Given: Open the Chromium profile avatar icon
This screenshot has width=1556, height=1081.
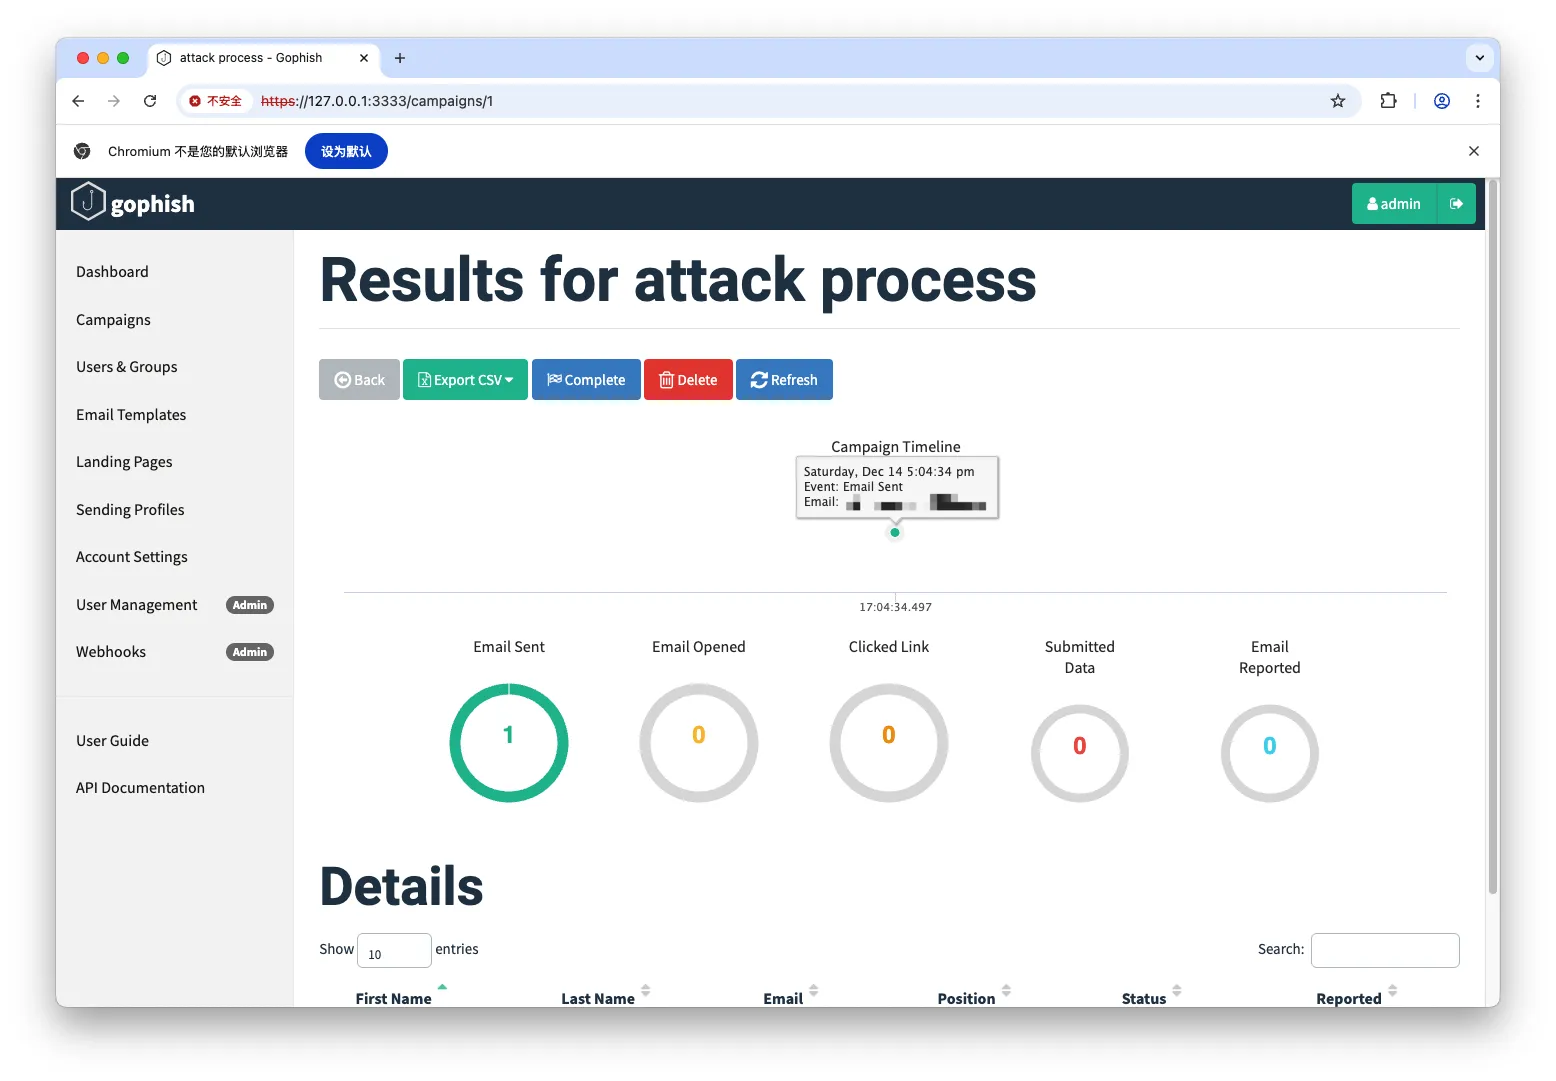Looking at the screenshot, I should [1441, 101].
